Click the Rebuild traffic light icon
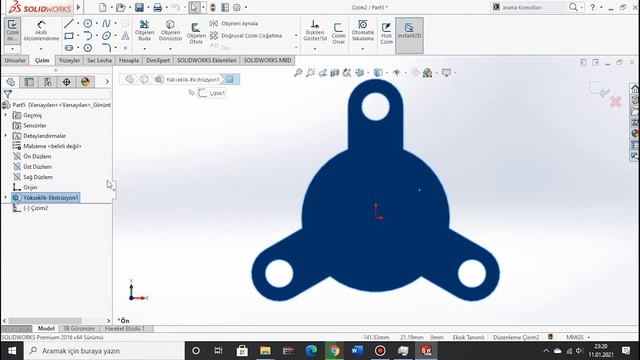The height and width of the screenshot is (360, 640). point(213,7)
